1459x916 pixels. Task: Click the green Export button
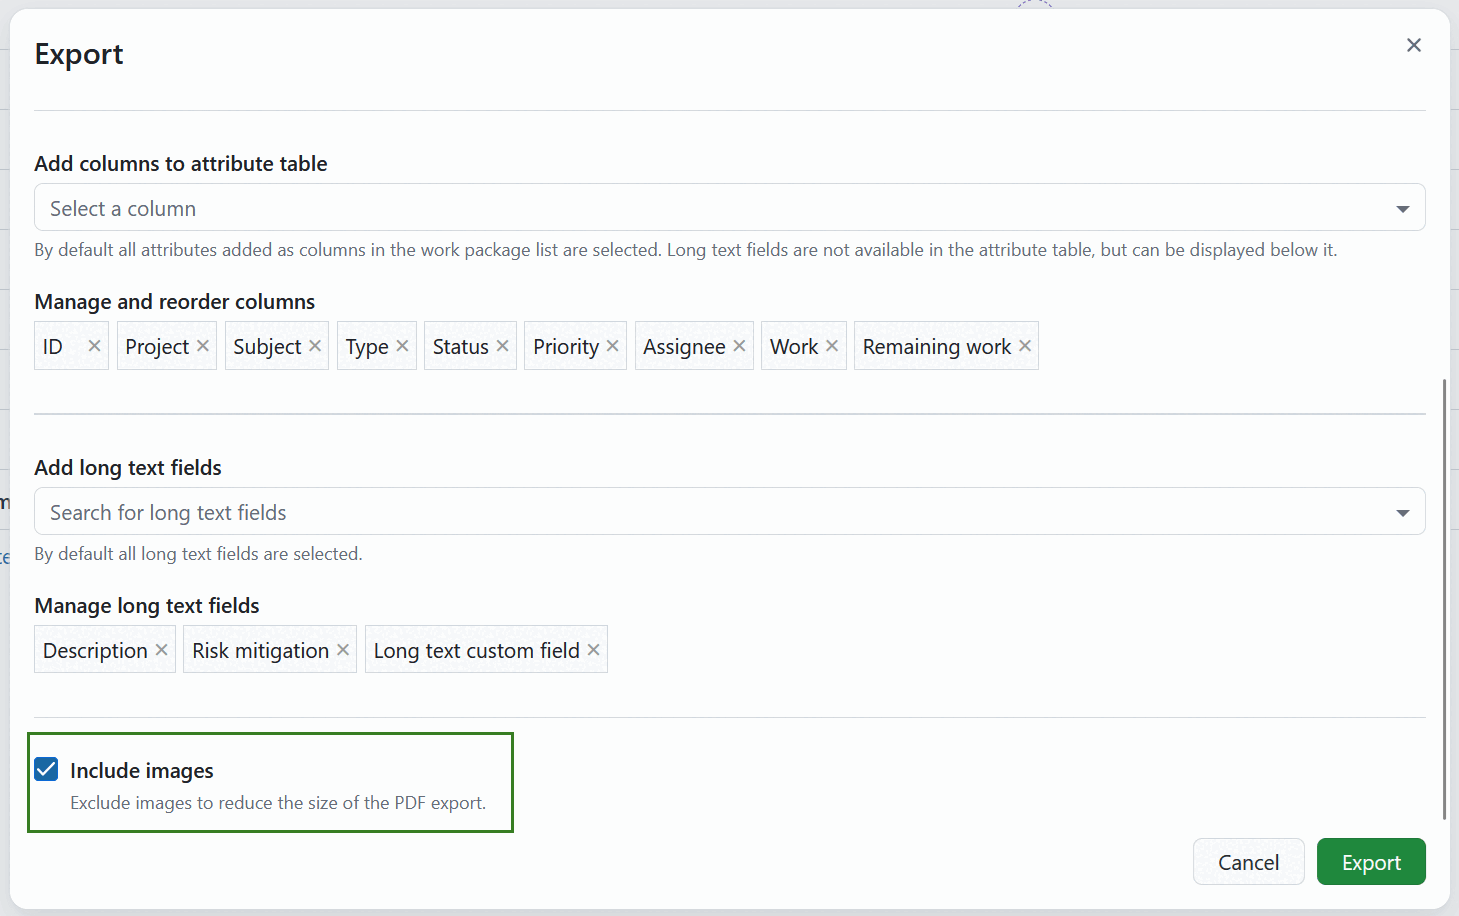(1371, 861)
